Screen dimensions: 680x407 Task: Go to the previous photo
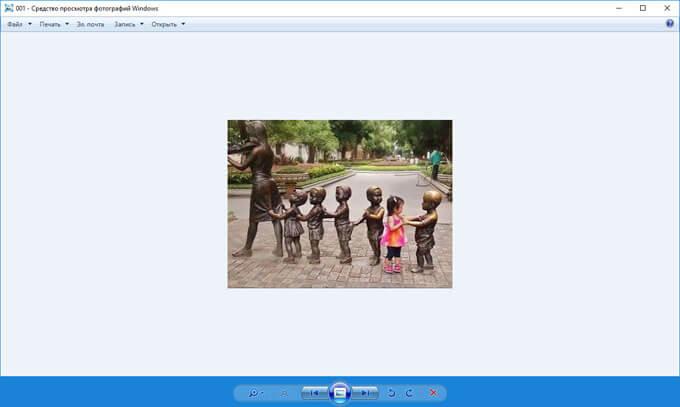[x=313, y=393]
